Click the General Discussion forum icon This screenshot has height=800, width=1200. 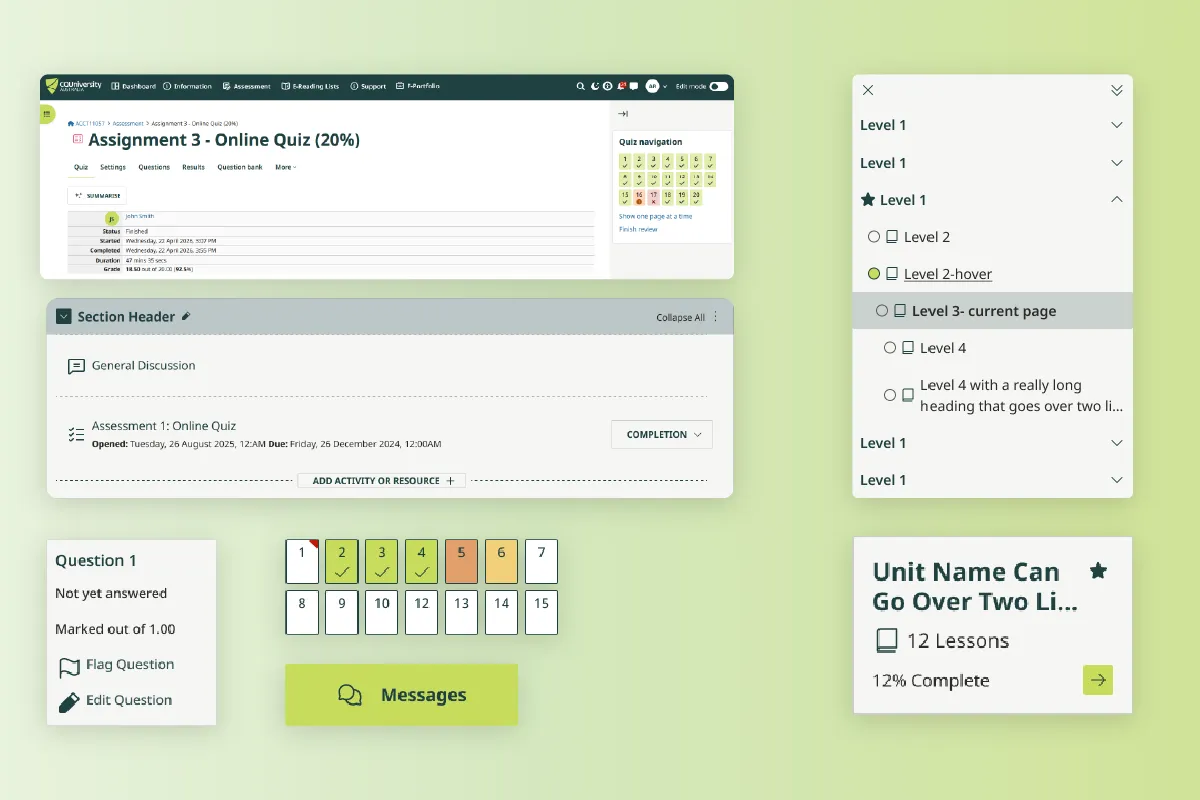point(76,366)
